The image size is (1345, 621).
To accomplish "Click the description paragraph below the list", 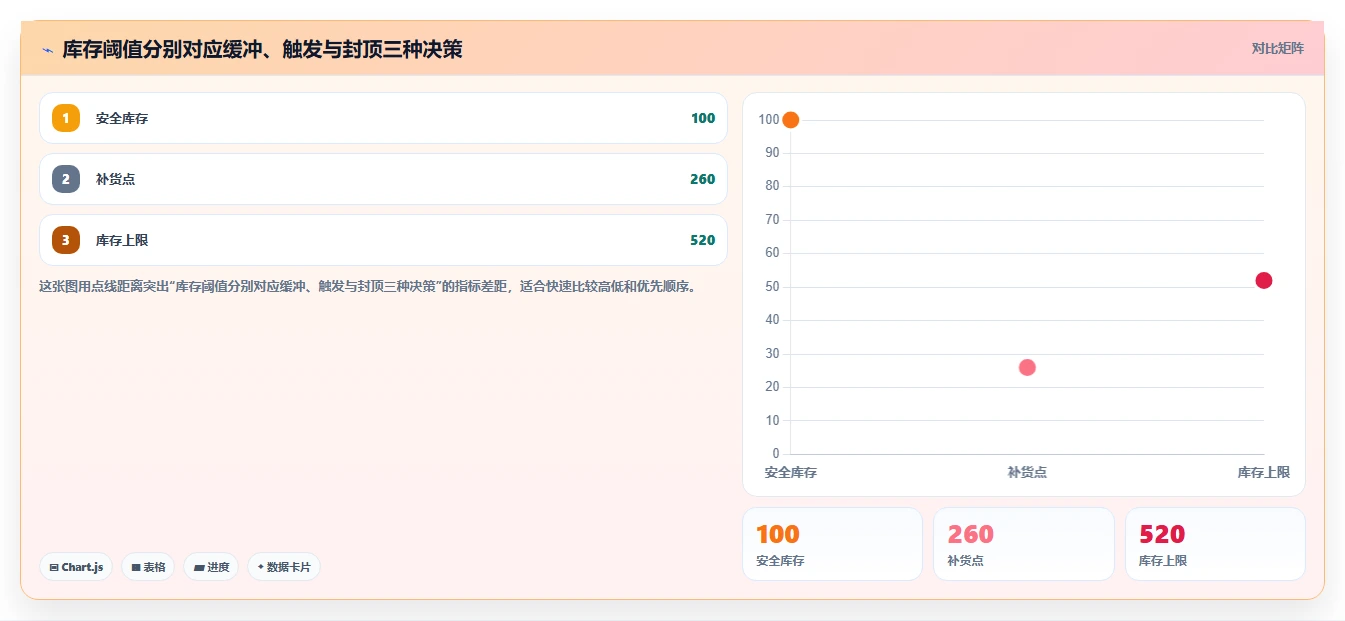I will [367, 286].
